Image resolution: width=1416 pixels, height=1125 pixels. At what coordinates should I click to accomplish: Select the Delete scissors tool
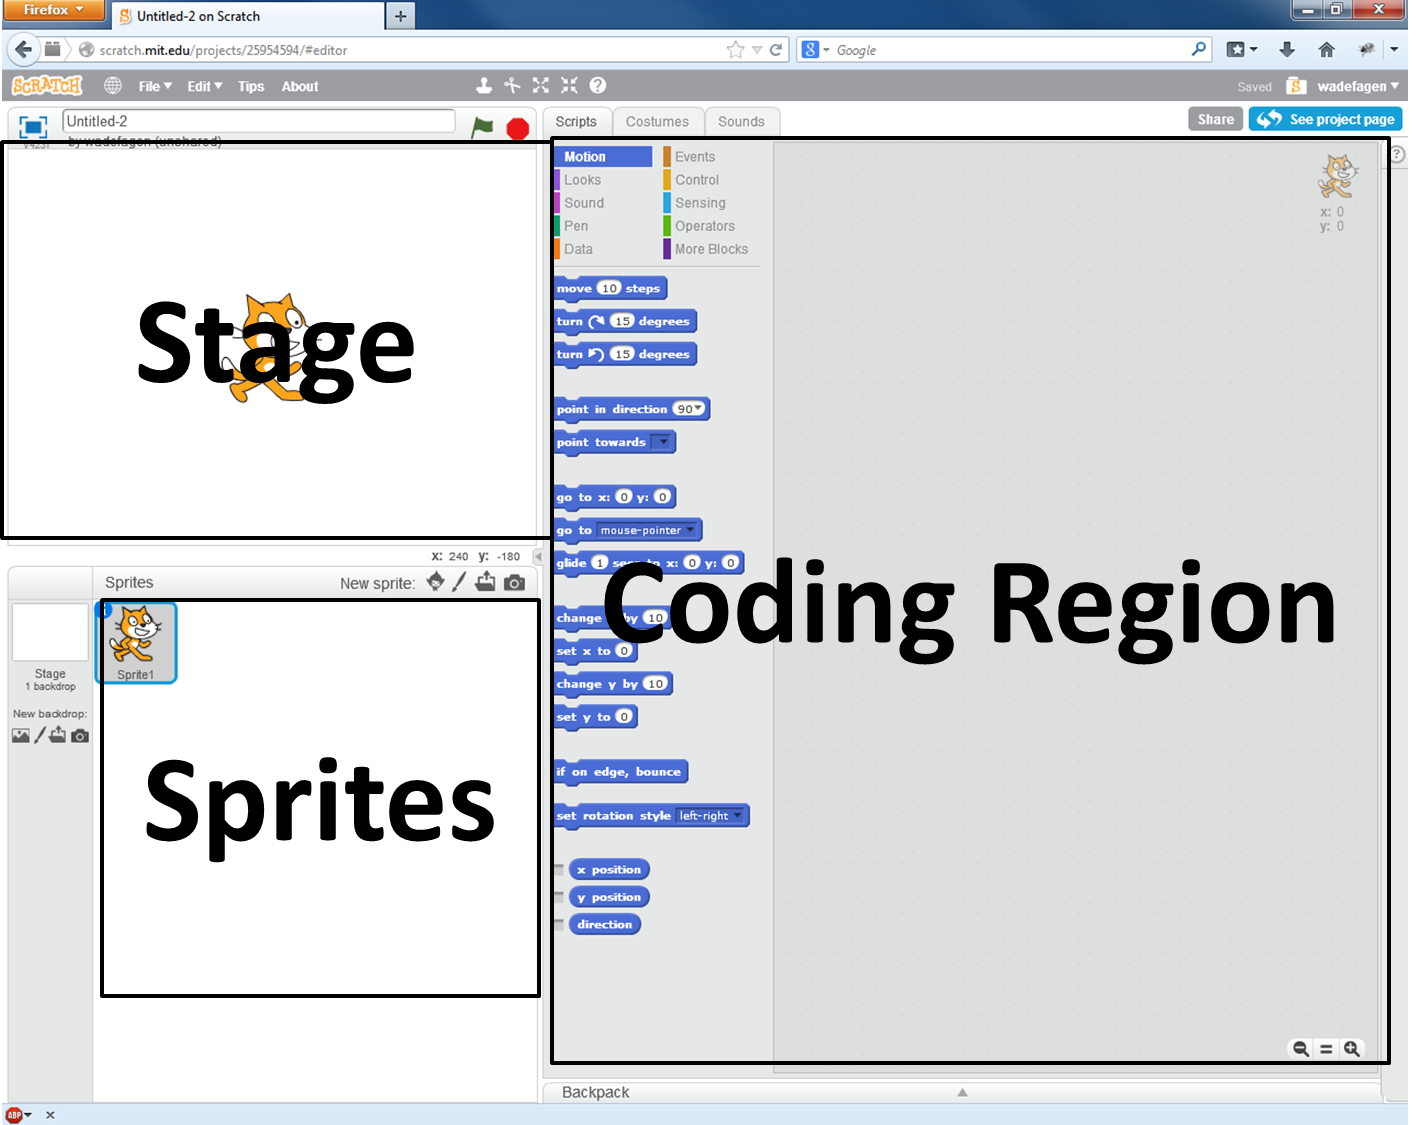[512, 86]
